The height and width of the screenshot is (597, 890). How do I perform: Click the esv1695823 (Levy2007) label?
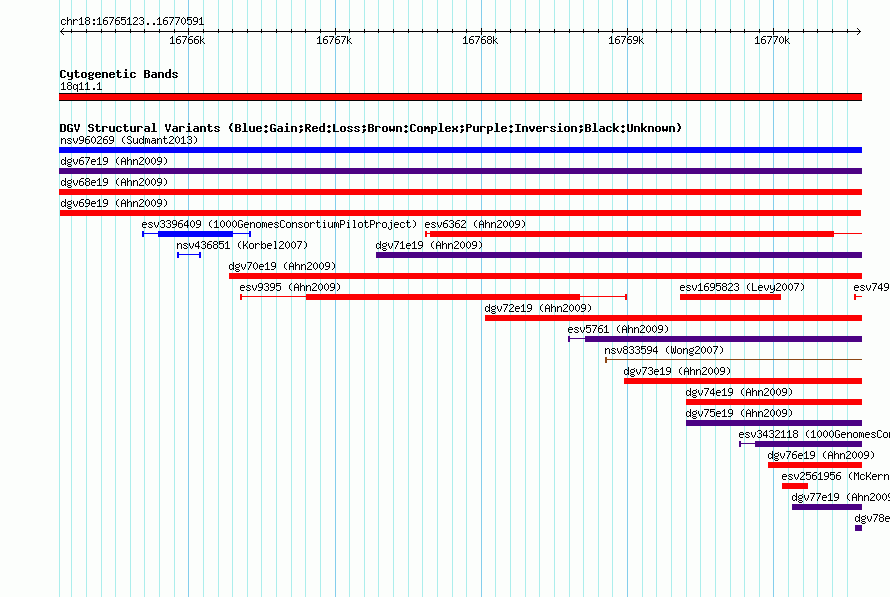coord(742,287)
